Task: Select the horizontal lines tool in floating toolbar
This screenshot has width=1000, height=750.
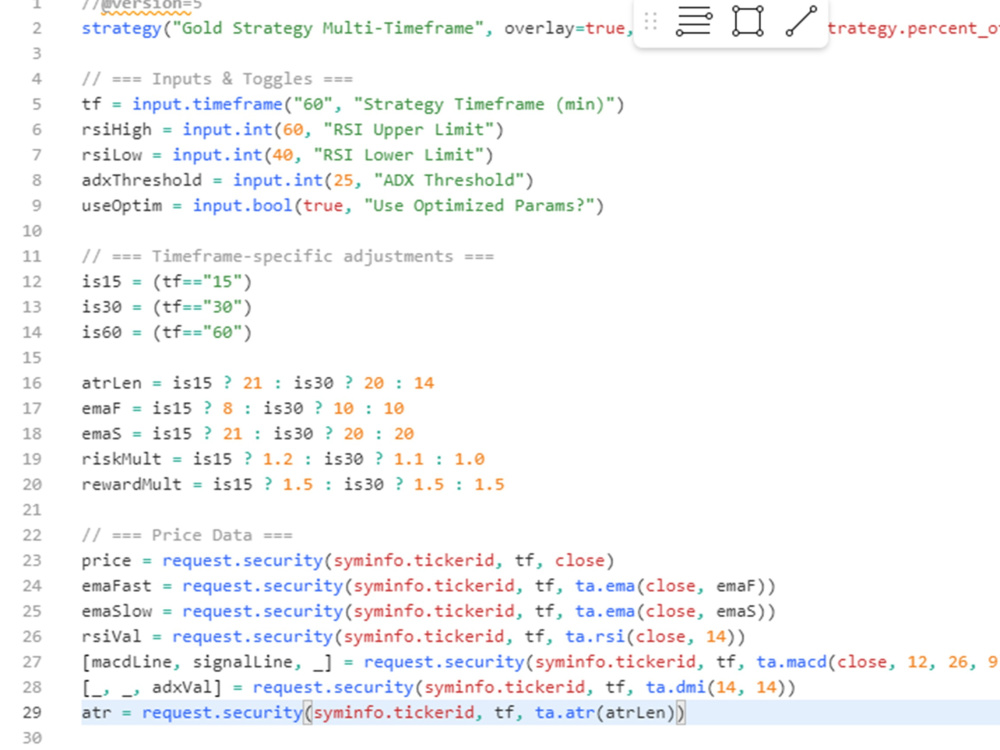Action: pos(694,21)
